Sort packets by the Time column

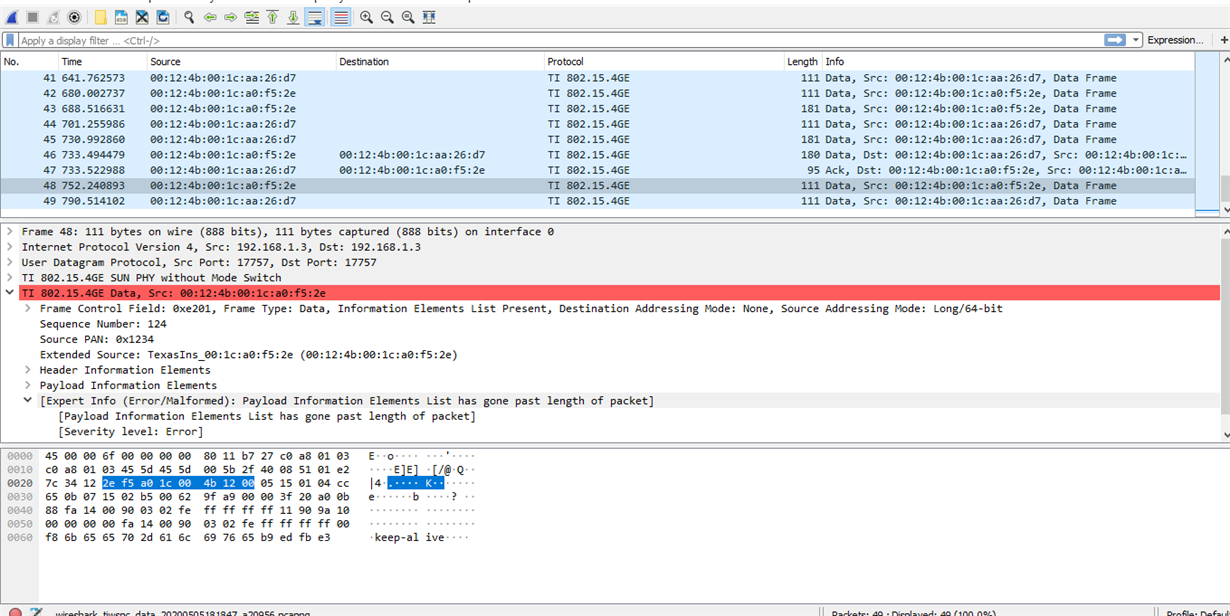point(103,61)
